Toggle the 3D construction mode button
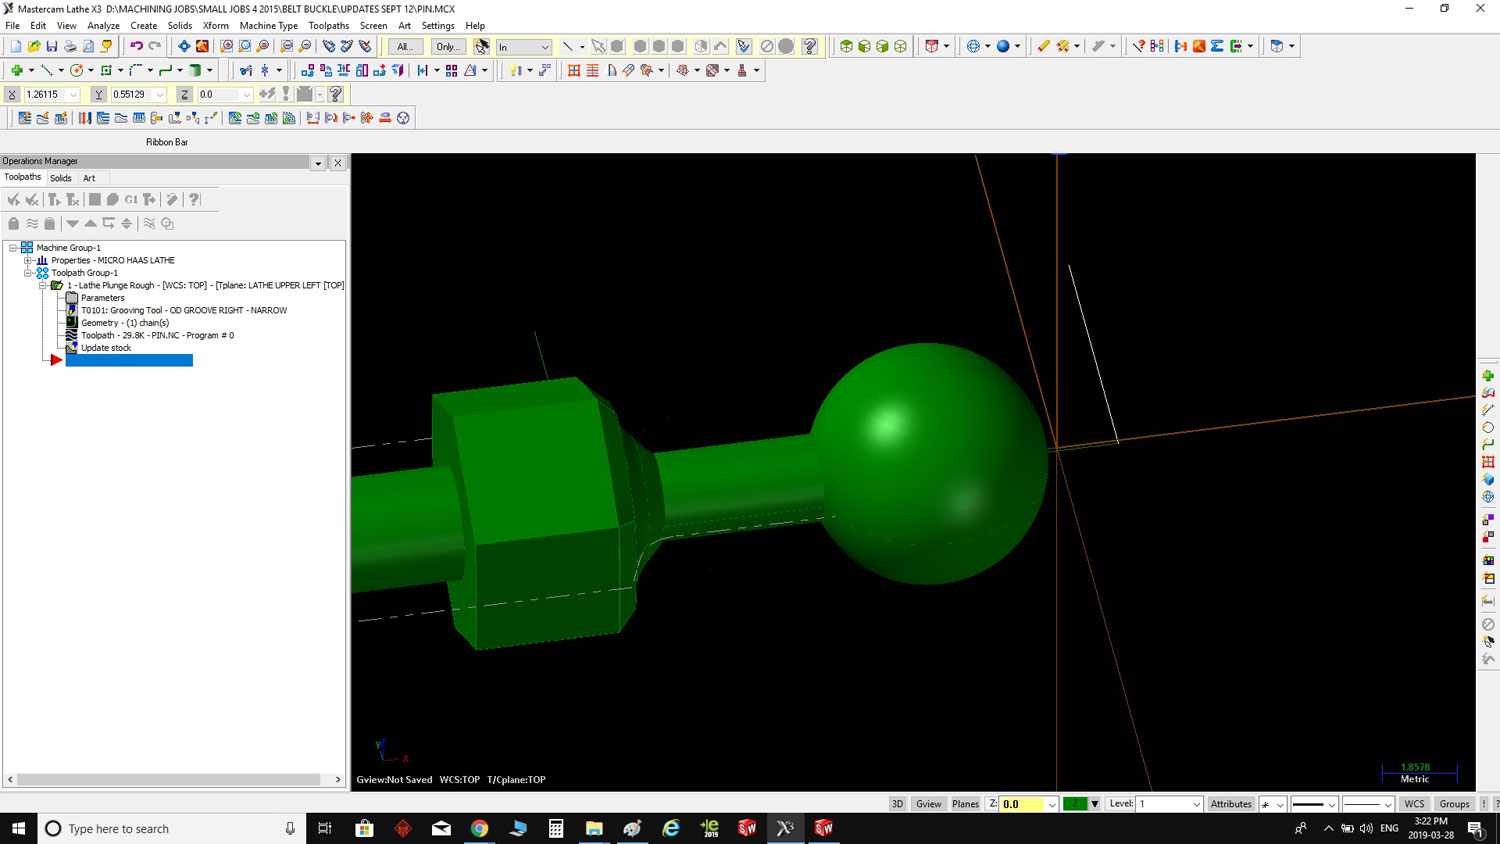Viewport: 1500px width, 844px height. click(x=897, y=804)
